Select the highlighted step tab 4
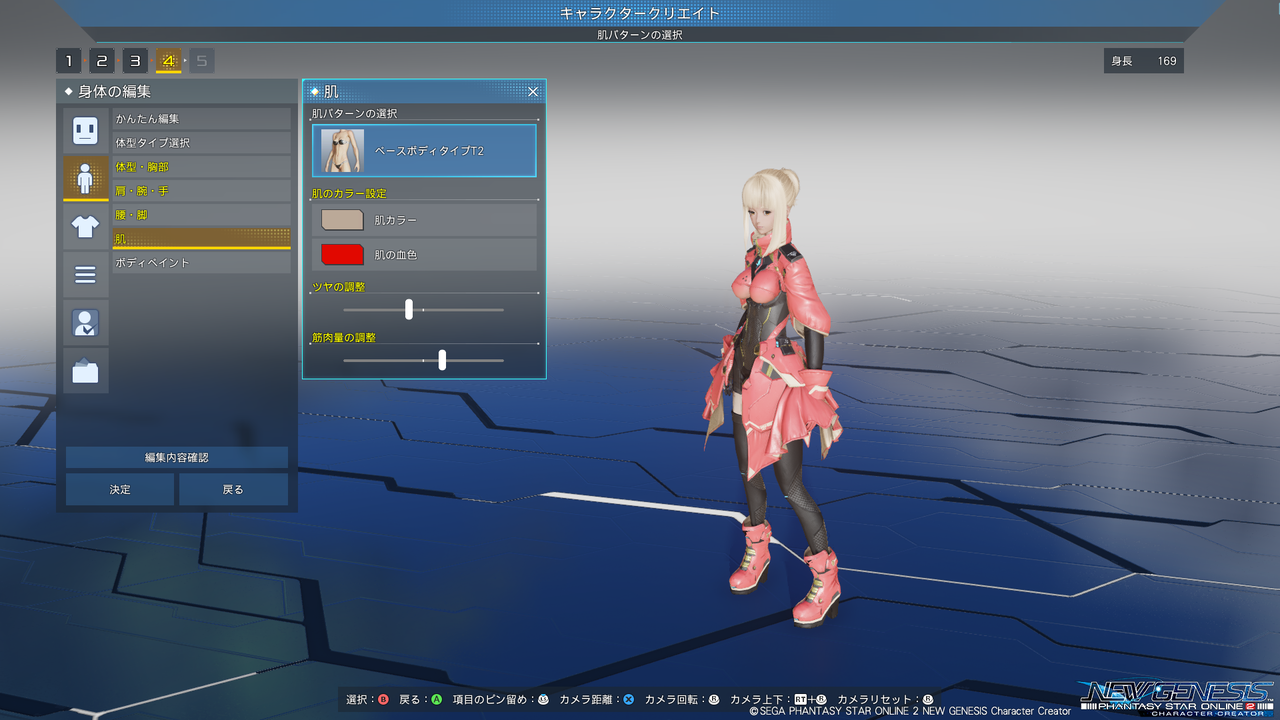 (168, 61)
